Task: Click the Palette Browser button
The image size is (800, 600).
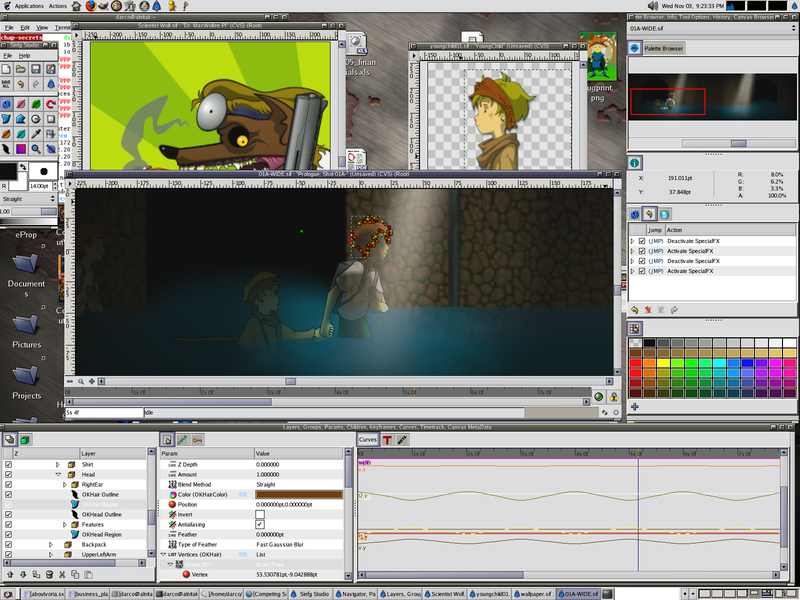Action: pos(663,48)
